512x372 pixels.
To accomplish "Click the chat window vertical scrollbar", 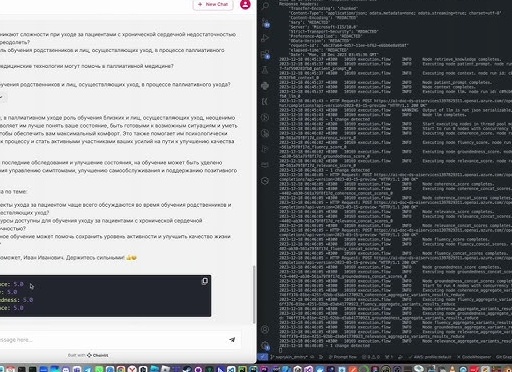I will 254,294.
